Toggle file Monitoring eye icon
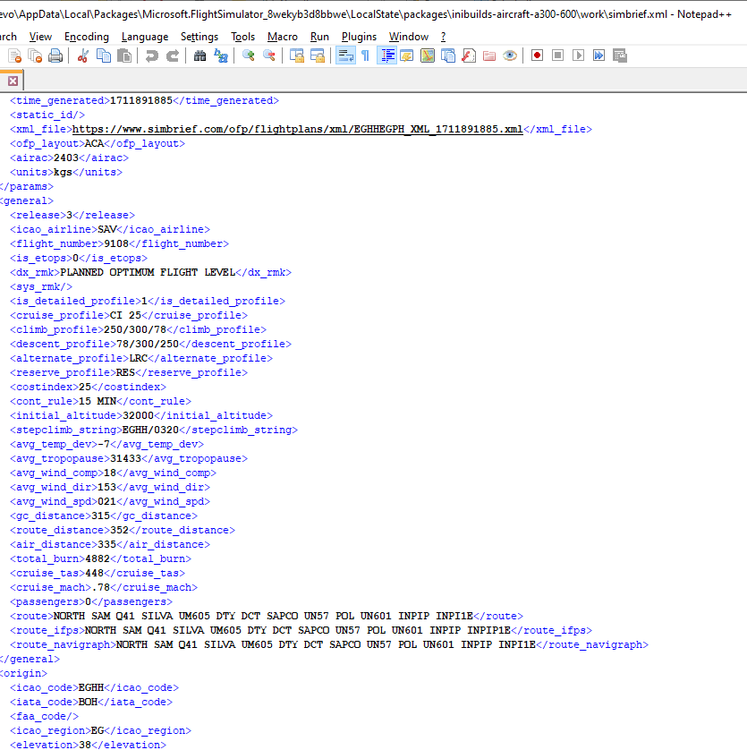This screenshot has height=750, width=747. click(x=510, y=56)
